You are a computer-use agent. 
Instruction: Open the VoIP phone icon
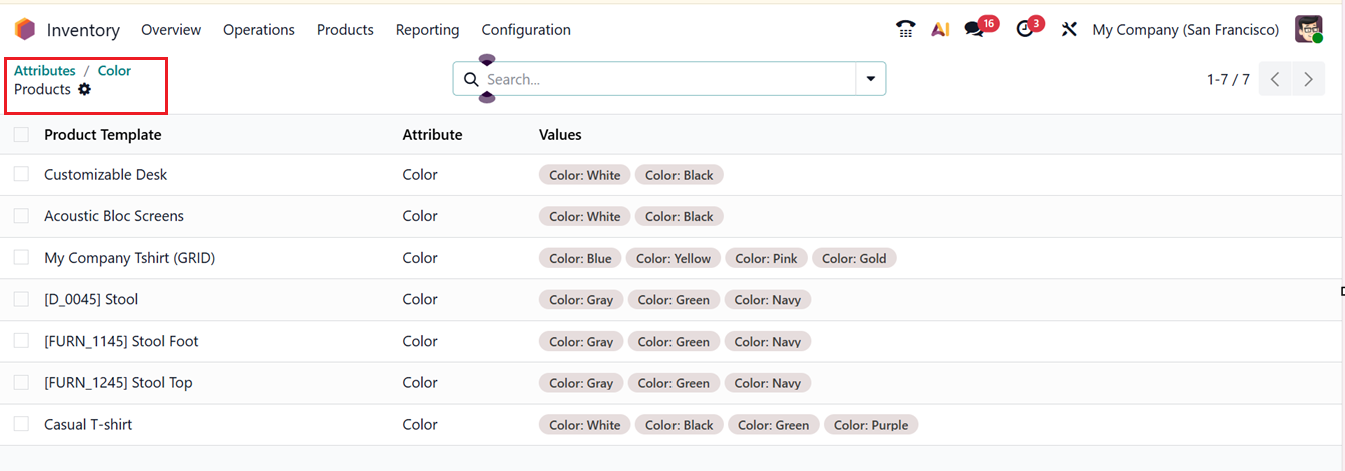click(x=906, y=30)
